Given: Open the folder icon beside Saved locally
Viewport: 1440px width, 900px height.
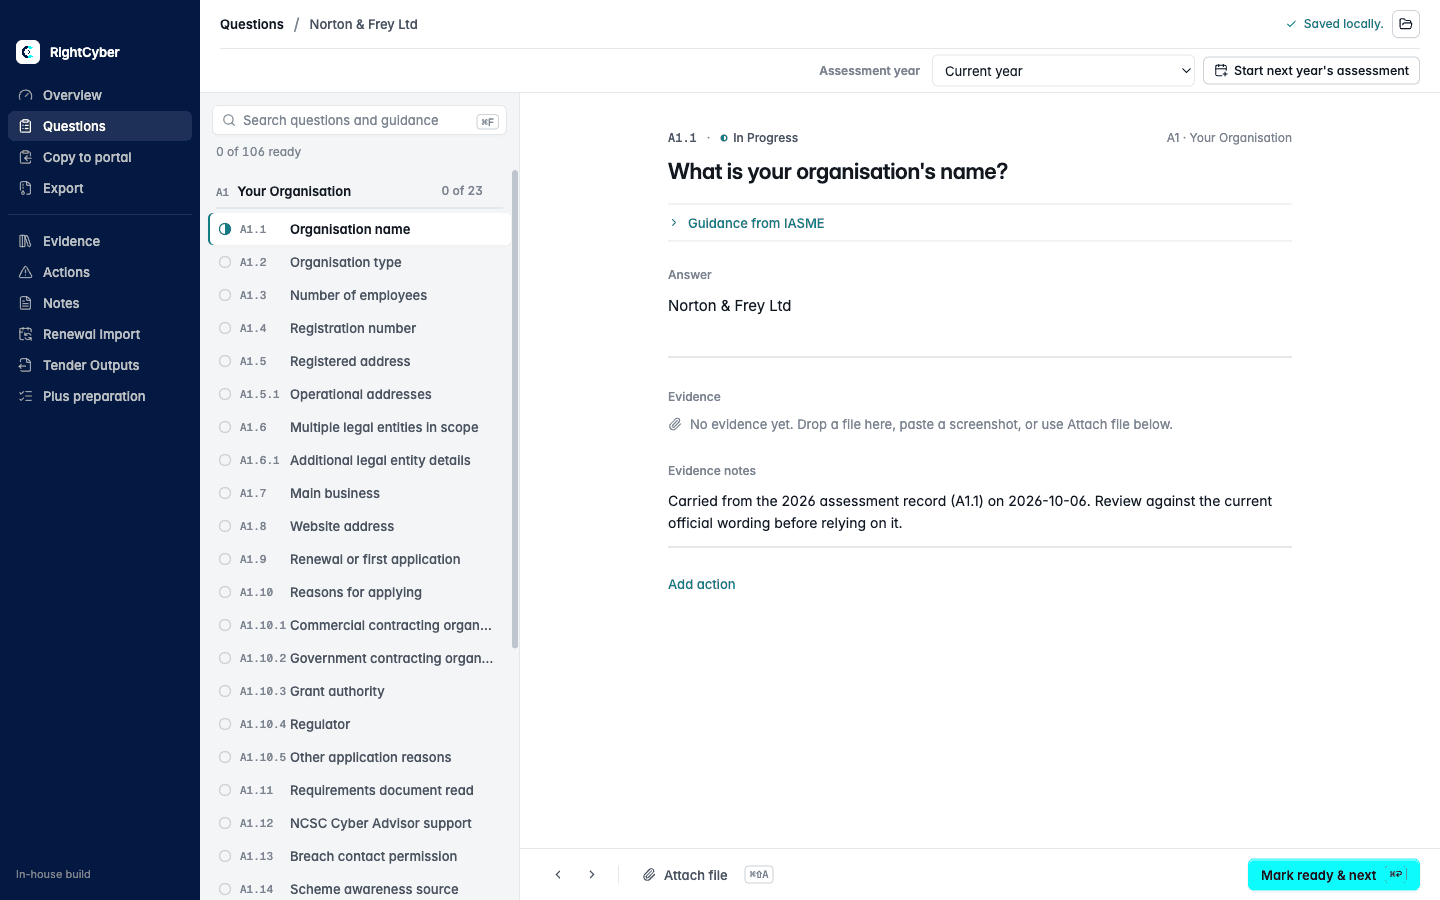Looking at the screenshot, I should 1406,24.
